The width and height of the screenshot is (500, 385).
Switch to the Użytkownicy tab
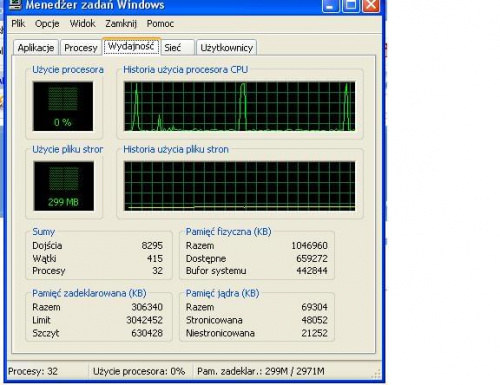point(227,48)
